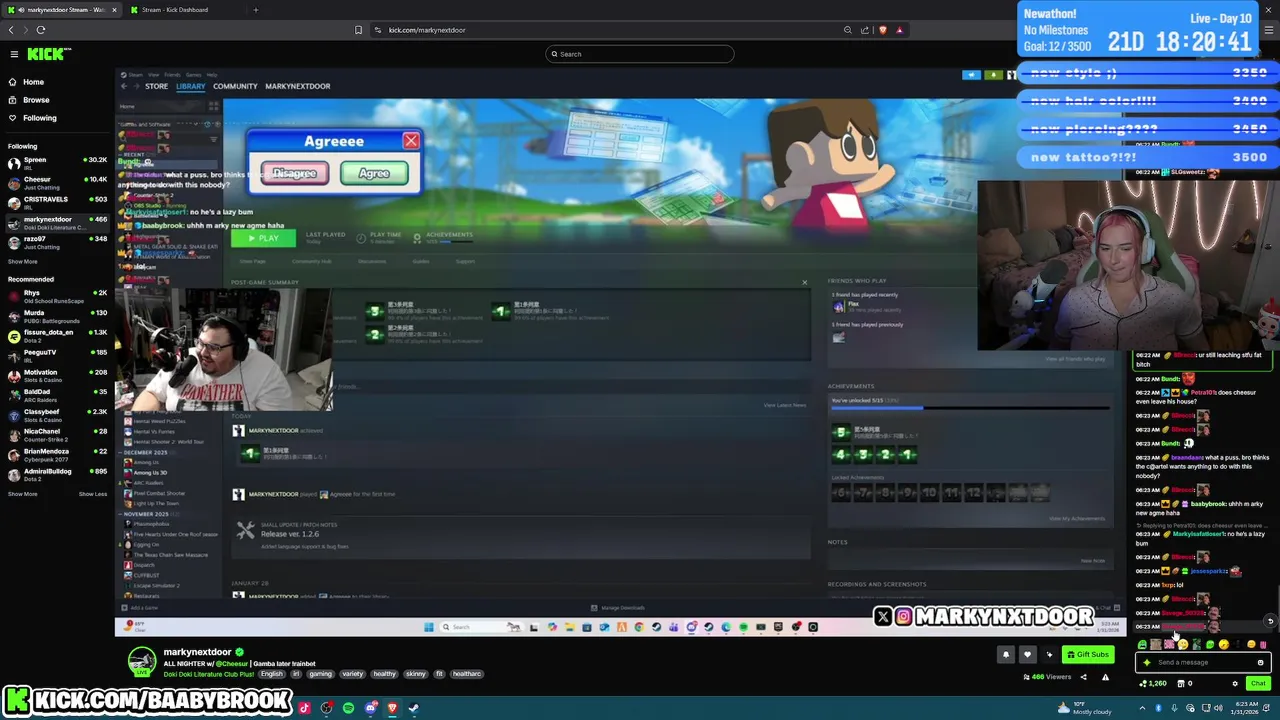Click the weather widget showing Mostly cloudy

point(1086,708)
